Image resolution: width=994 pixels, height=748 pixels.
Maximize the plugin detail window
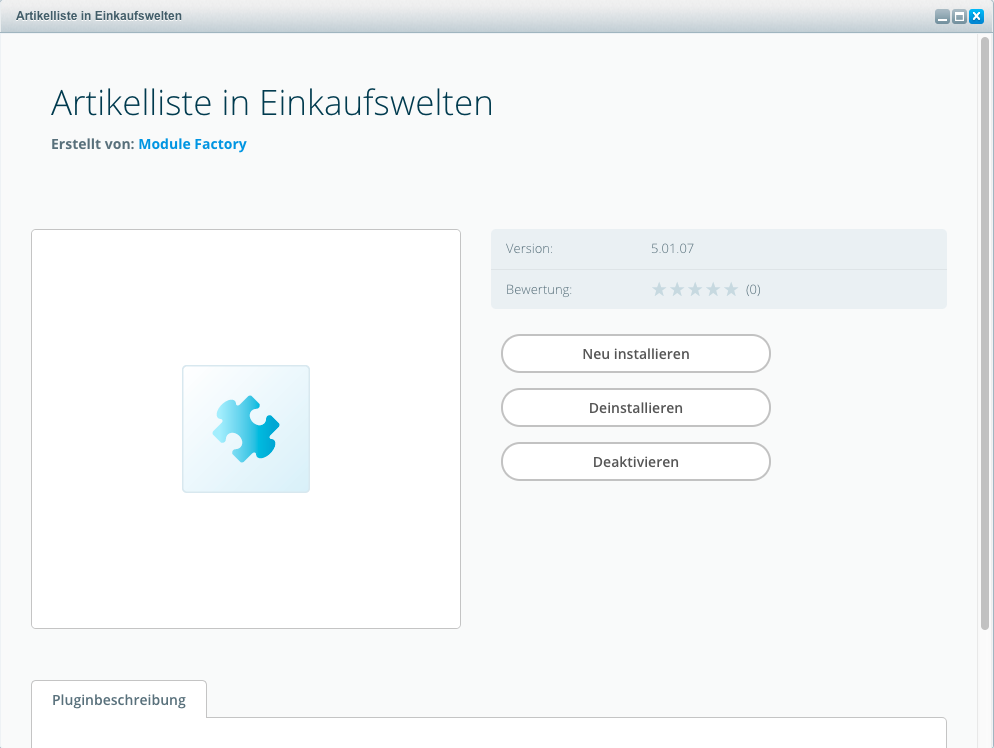959,17
